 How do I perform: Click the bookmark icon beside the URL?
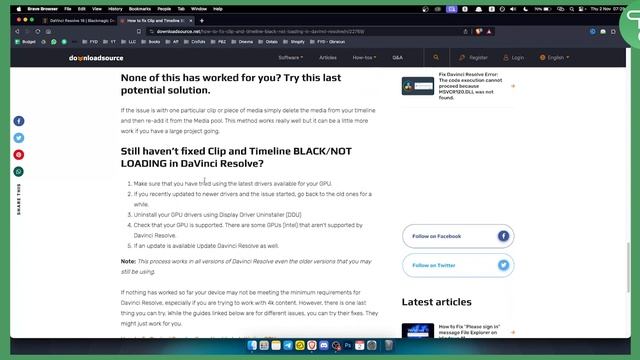[x=139, y=31]
